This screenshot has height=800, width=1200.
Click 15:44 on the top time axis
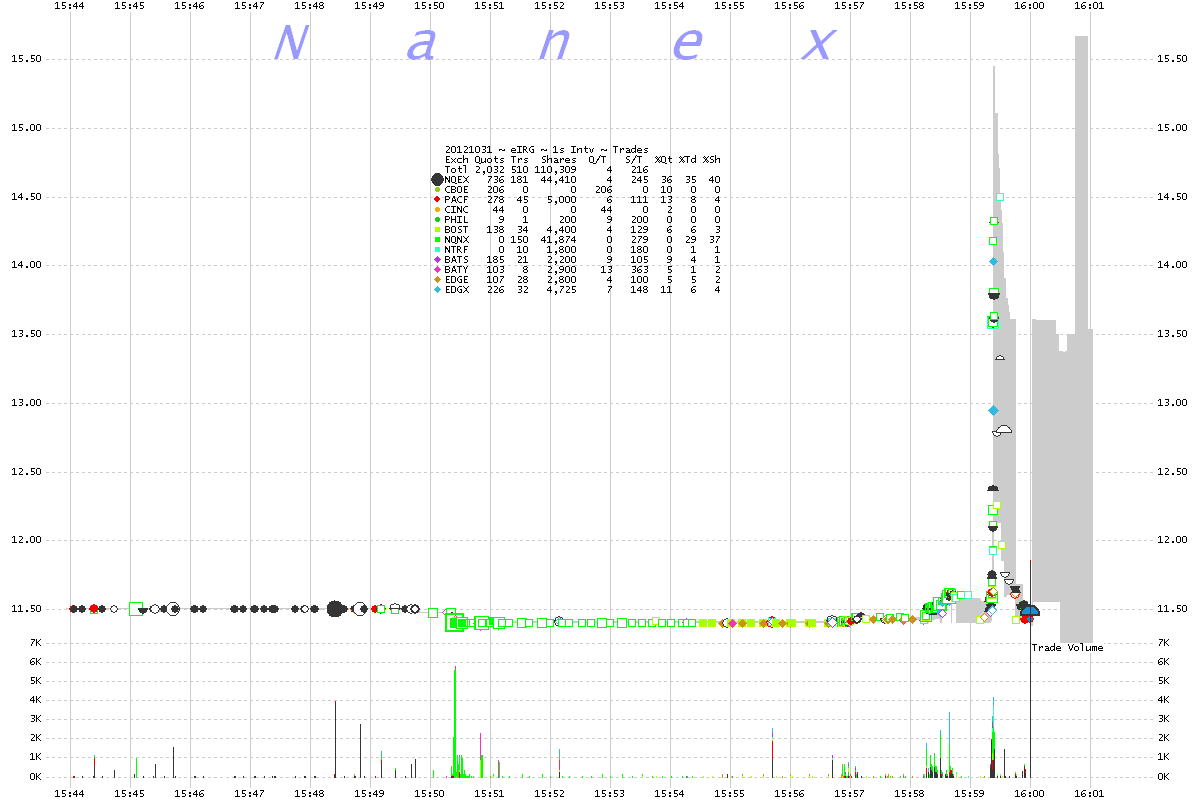tap(70, 6)
